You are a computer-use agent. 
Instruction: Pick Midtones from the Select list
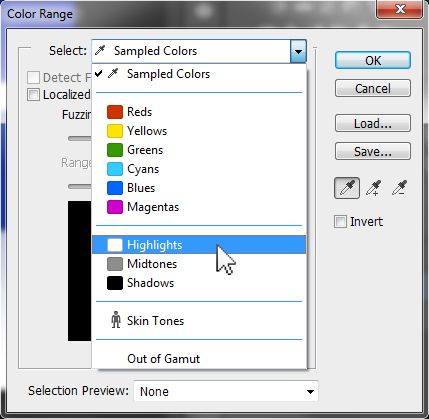click(199, 264)
